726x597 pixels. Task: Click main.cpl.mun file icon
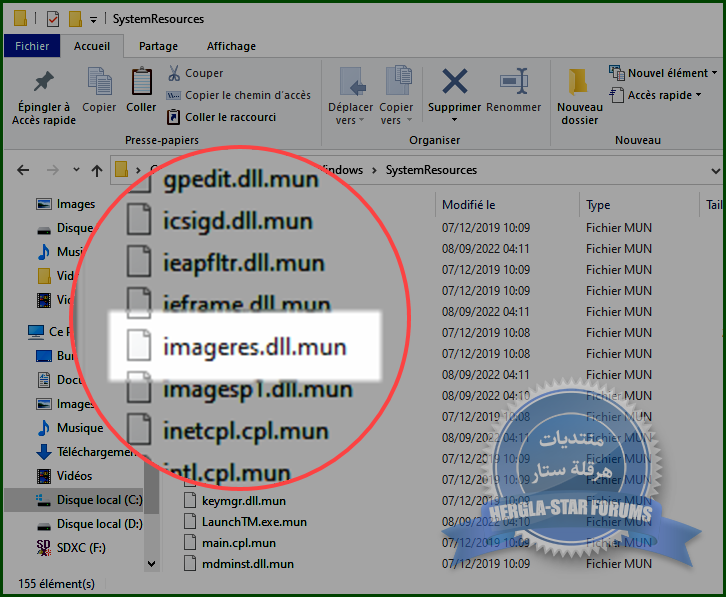tap(190, 542)
